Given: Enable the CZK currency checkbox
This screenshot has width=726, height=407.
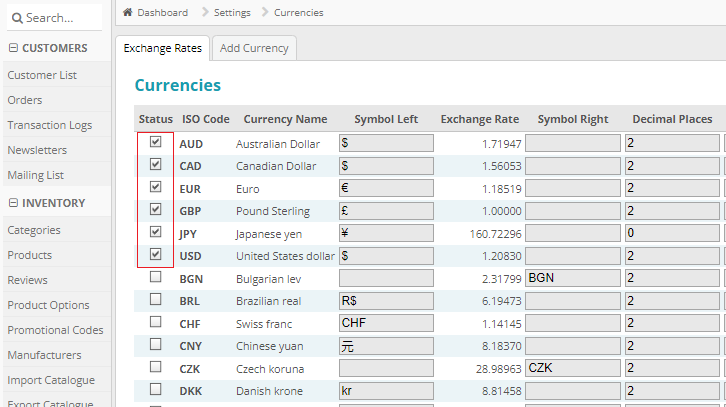Looking at the screenshot, I should click(x=156, y=367).
